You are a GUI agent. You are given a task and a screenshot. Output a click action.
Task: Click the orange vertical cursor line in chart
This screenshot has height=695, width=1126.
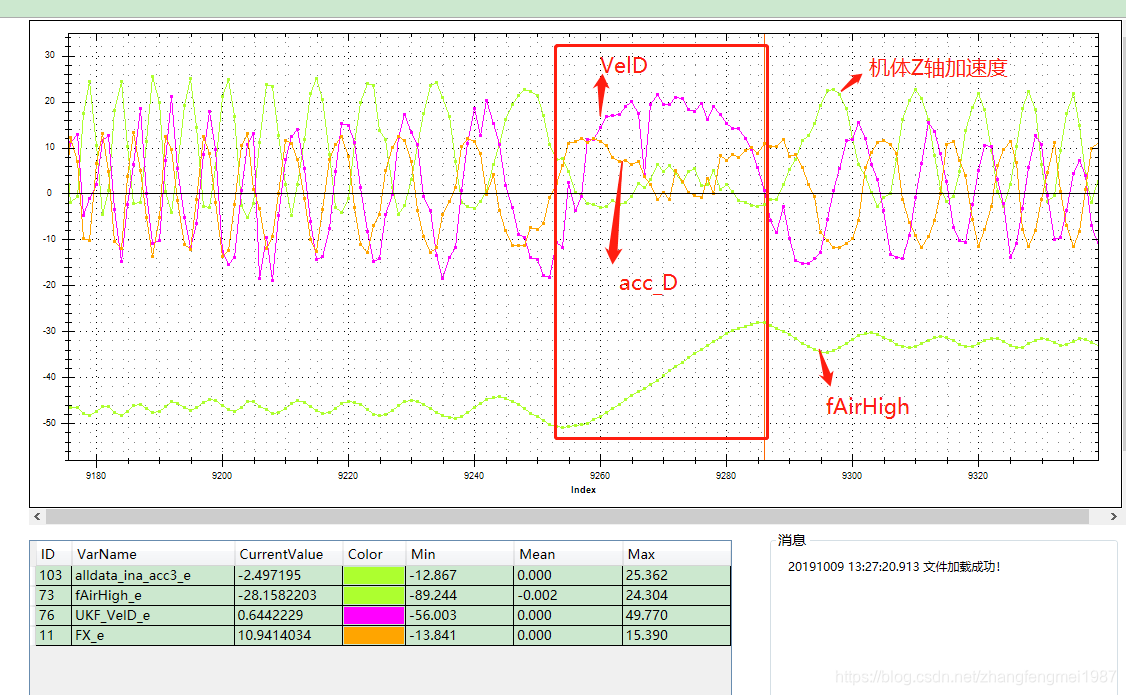[764, 244]
